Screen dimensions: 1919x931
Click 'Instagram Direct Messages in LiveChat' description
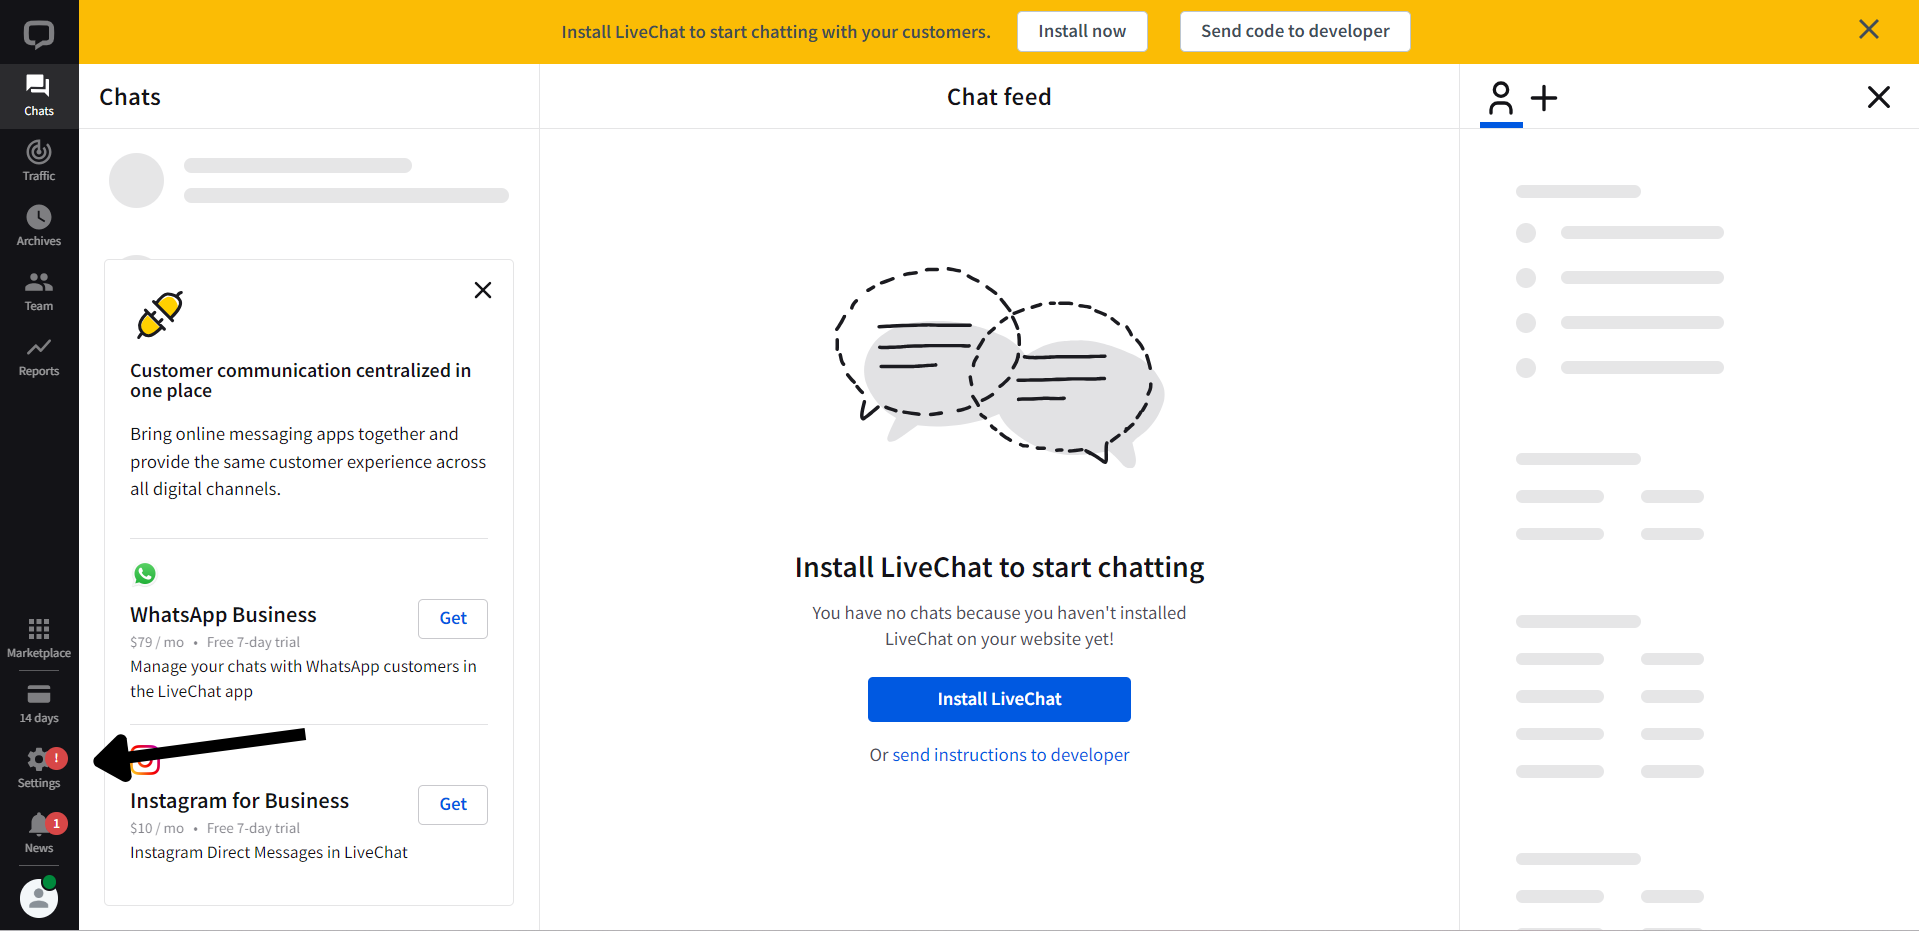(x=269, y=852)
